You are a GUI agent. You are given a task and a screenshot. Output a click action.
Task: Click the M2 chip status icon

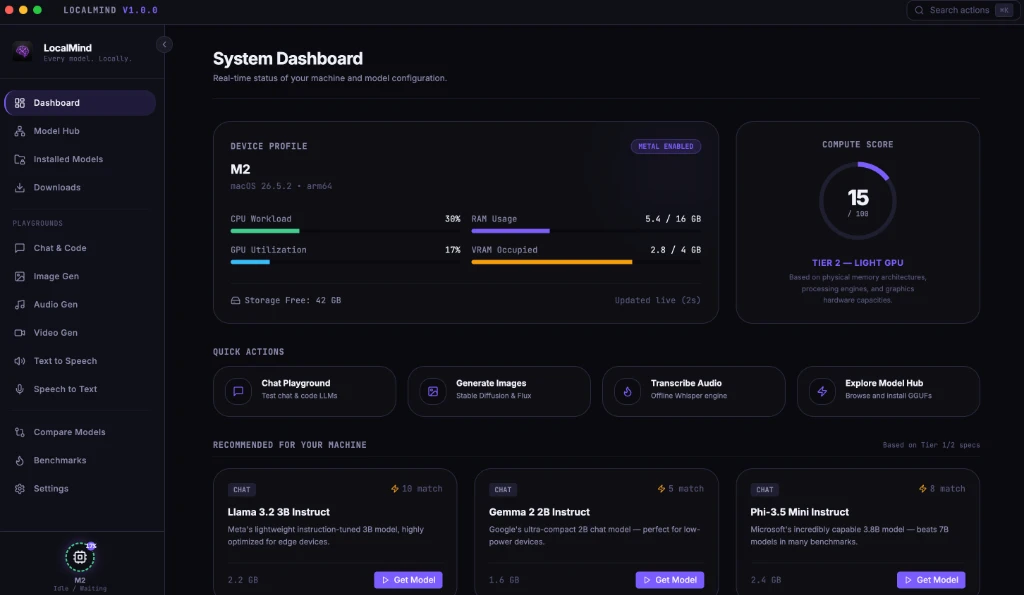[x=80, y=556]
